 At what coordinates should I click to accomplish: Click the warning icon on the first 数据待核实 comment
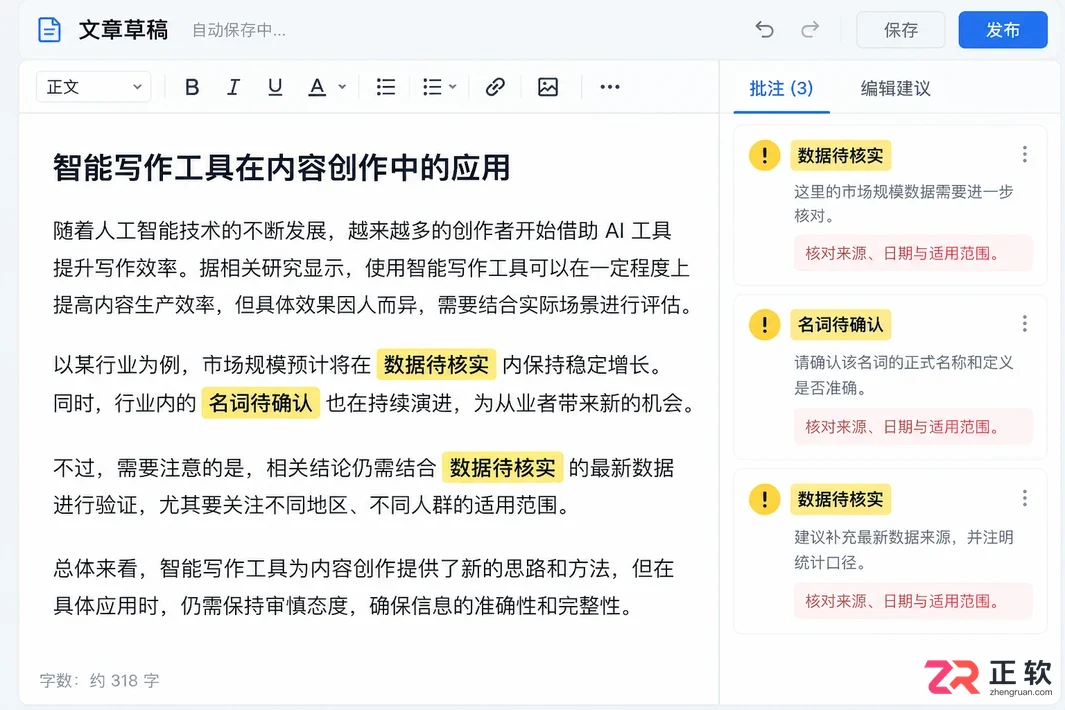point(765,155)
